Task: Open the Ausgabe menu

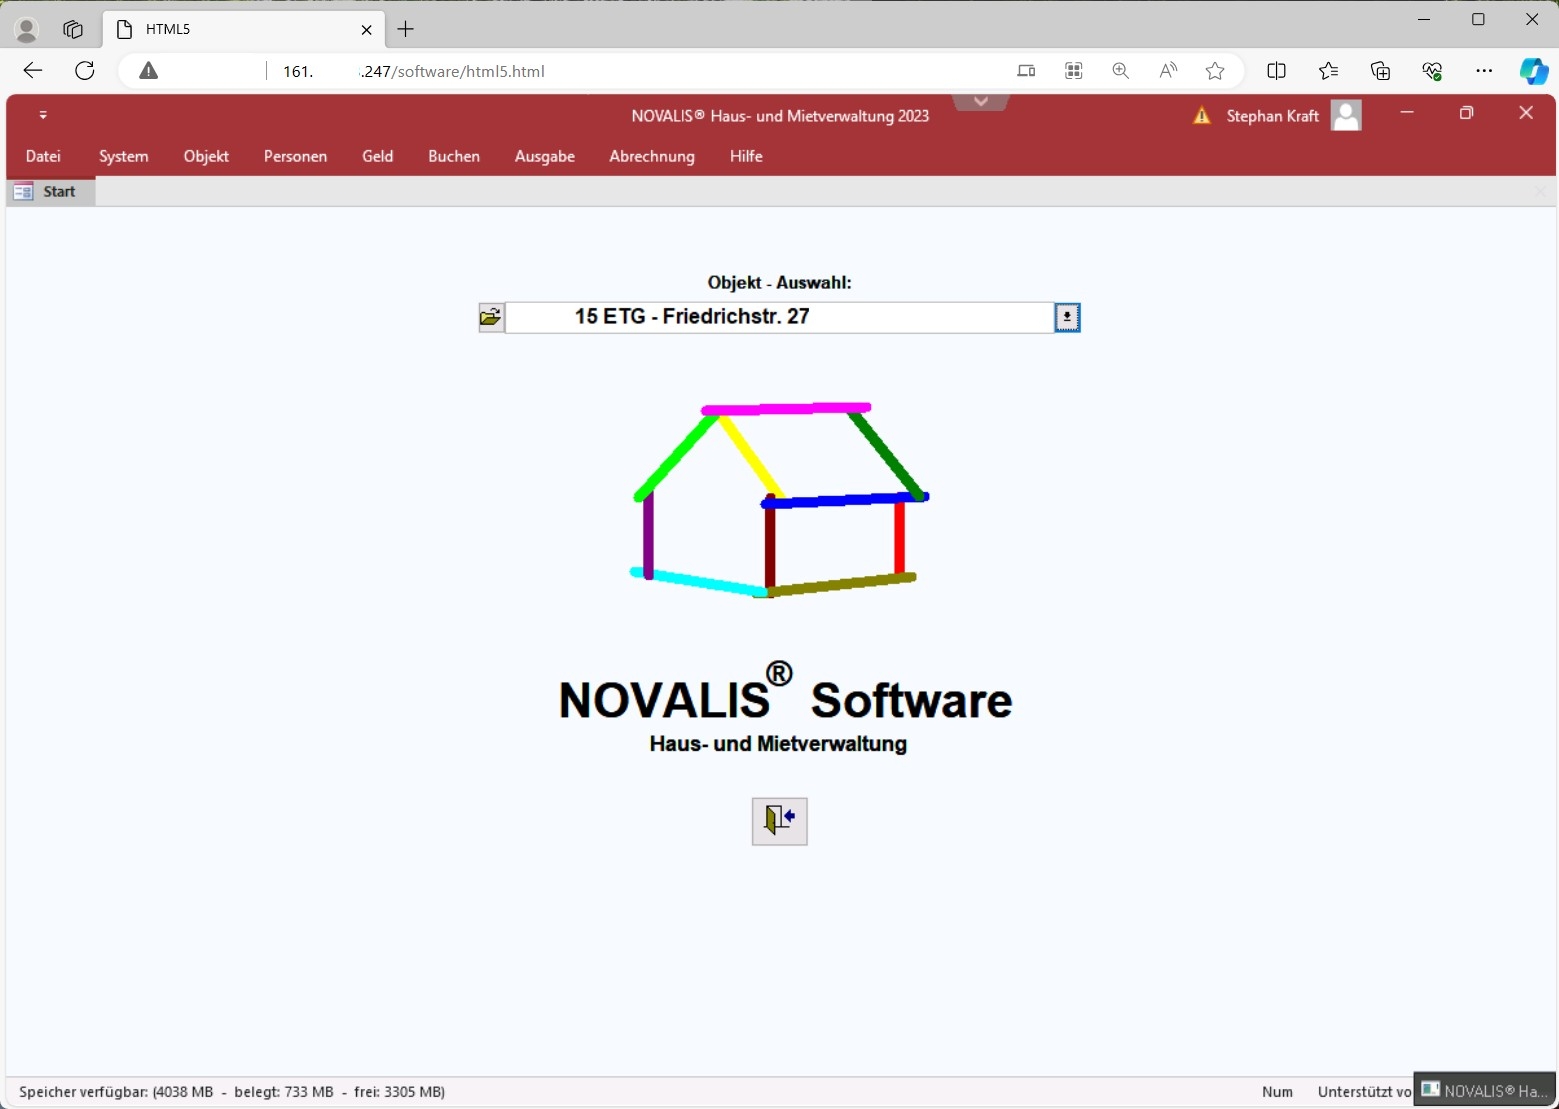Action: click(545, 156)
